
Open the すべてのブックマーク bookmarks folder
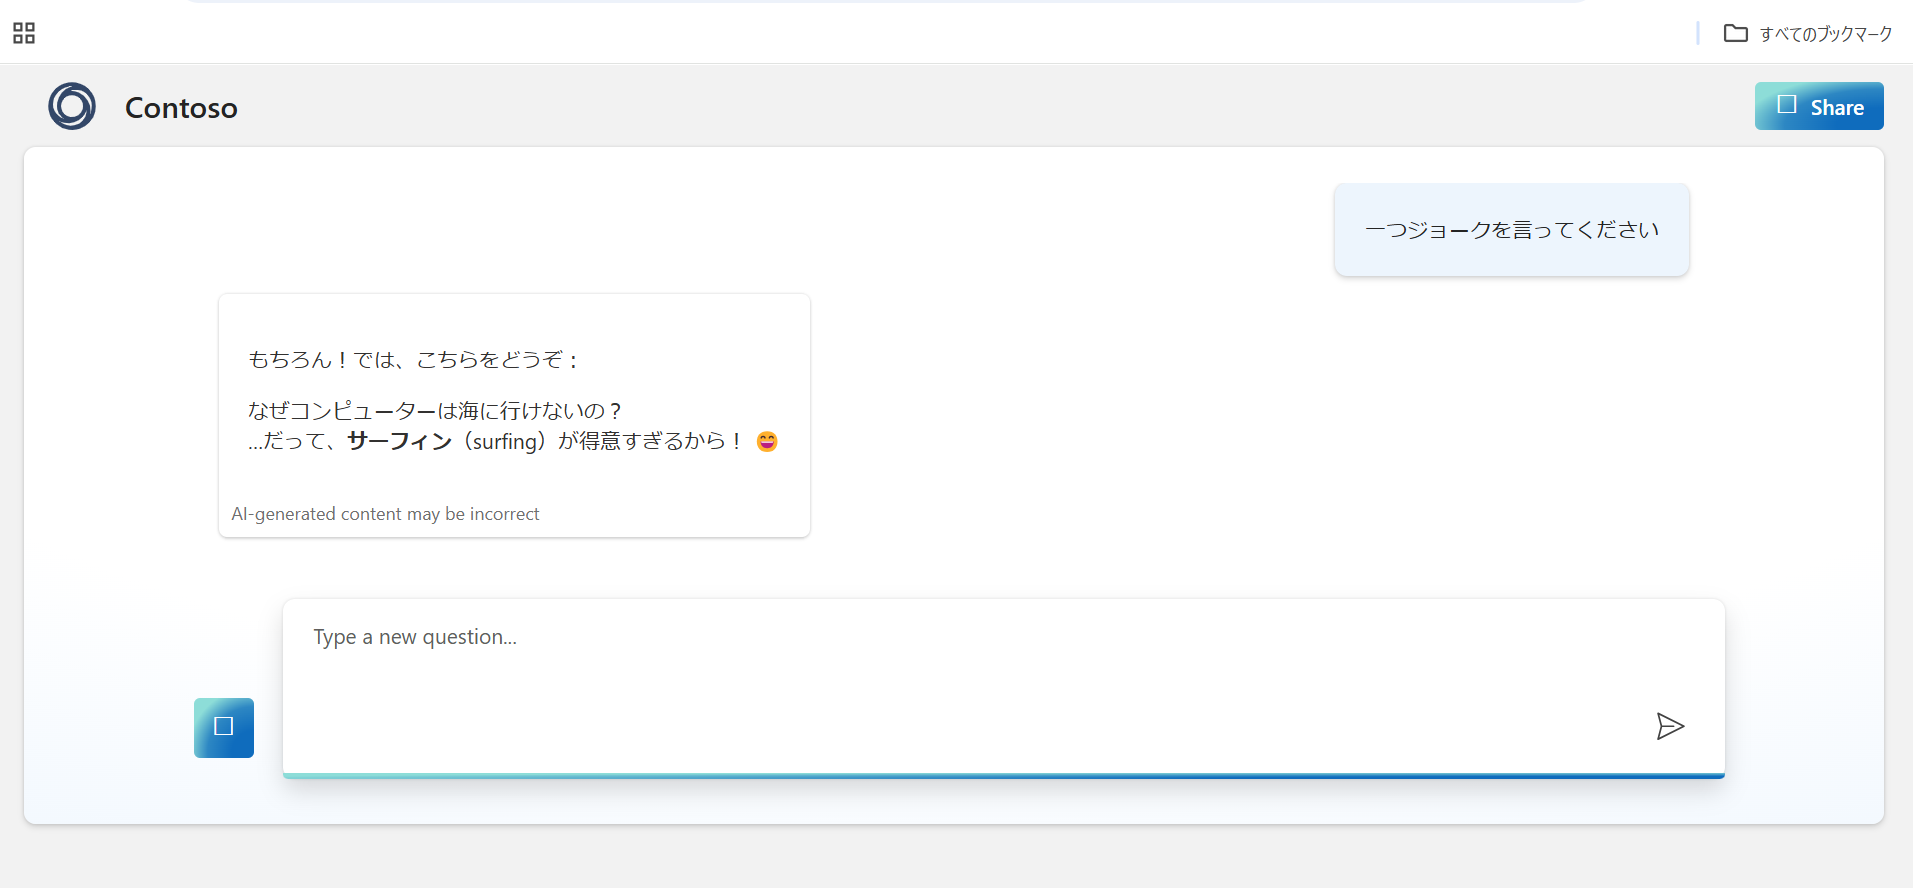(1808, 34)
